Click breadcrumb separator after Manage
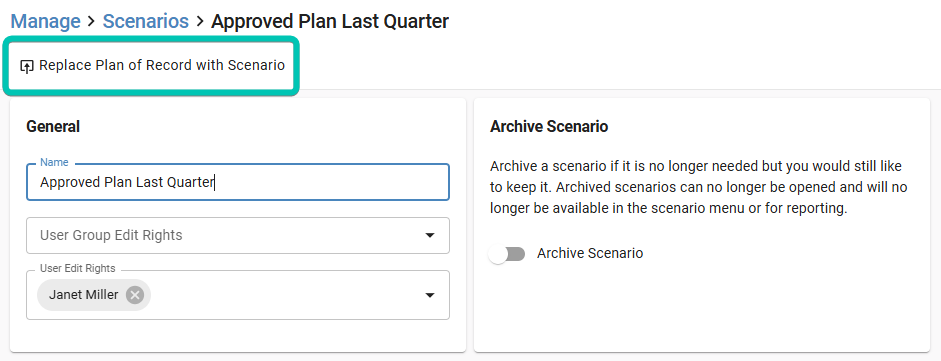 tap(91, 22)
